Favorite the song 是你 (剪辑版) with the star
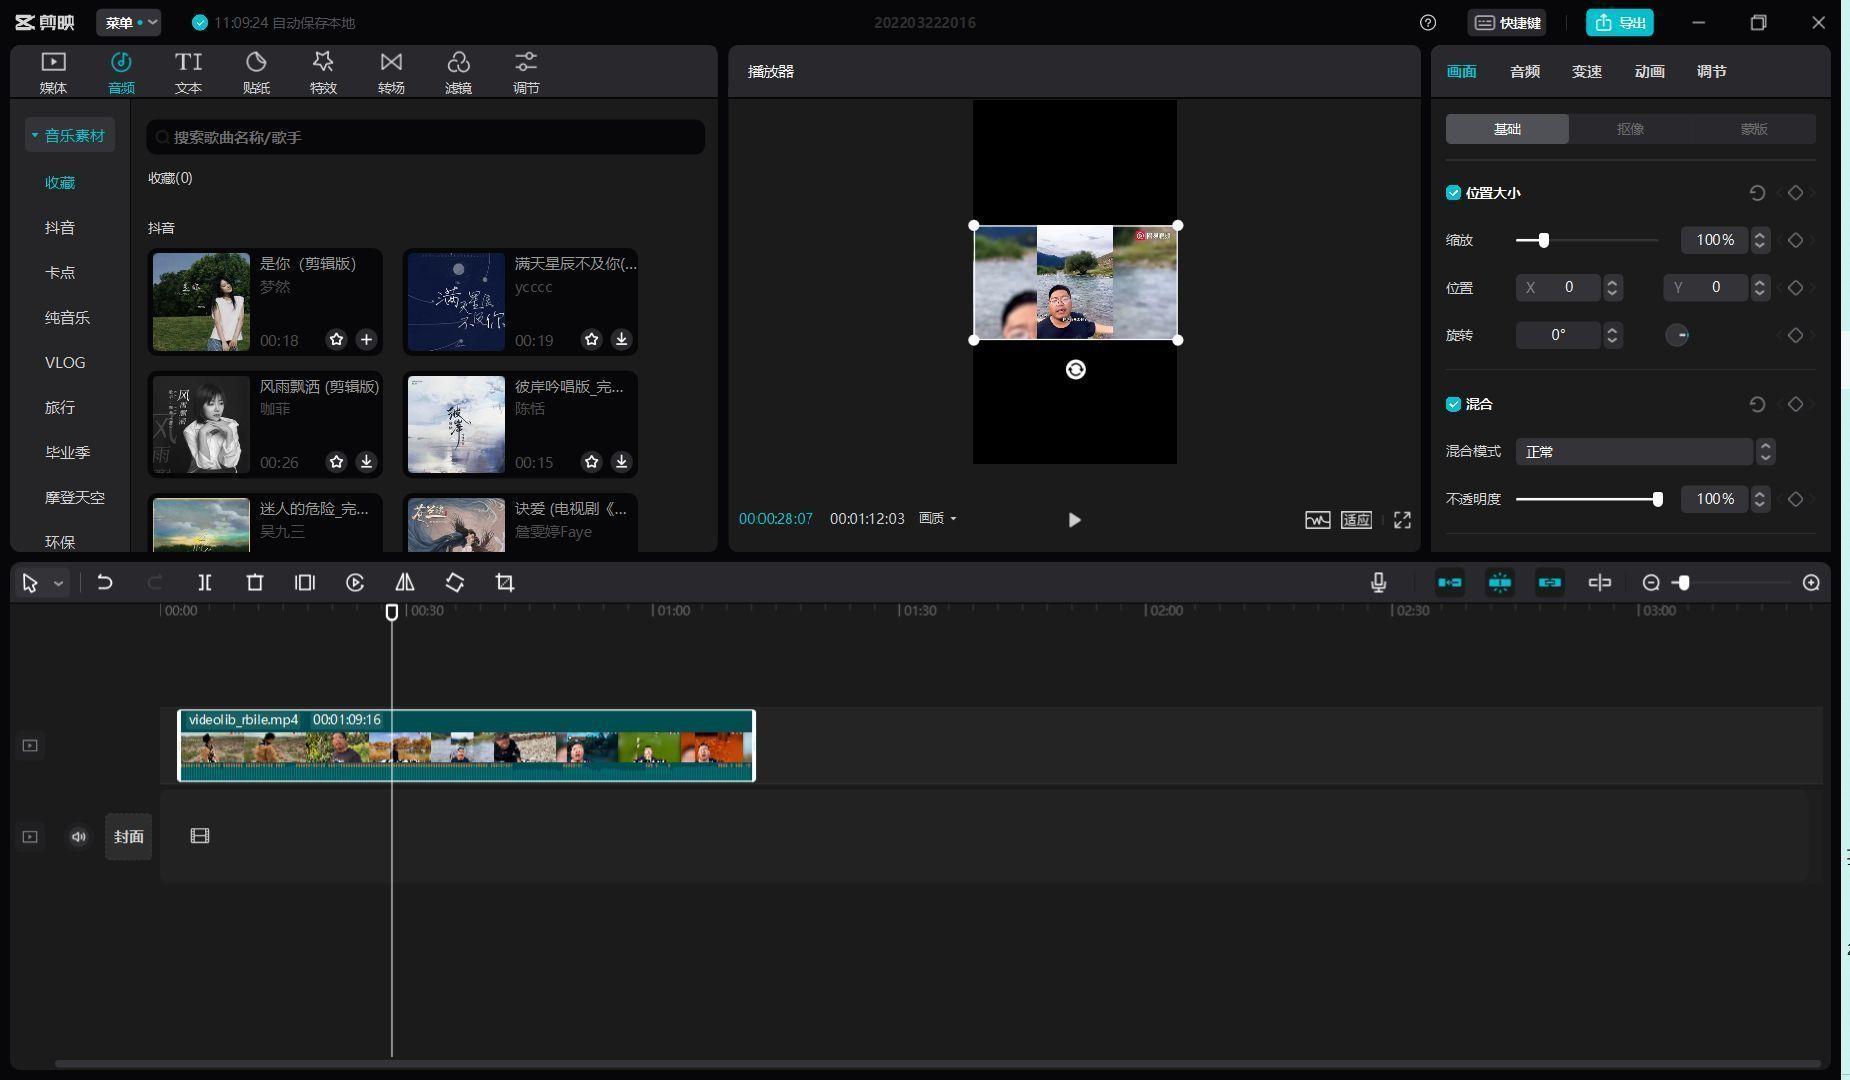The height and width of the screenshot is (1080, 1850). pos(337,340)
